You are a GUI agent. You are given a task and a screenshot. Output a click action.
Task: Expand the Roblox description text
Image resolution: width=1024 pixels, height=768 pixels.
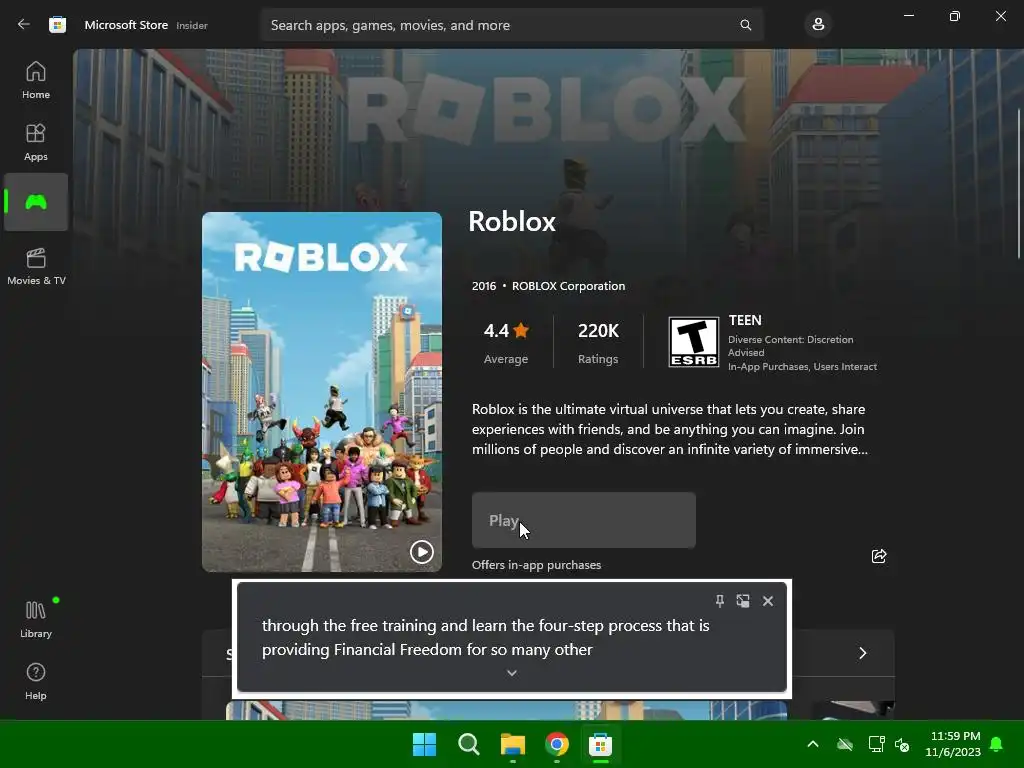pos(669,429)
